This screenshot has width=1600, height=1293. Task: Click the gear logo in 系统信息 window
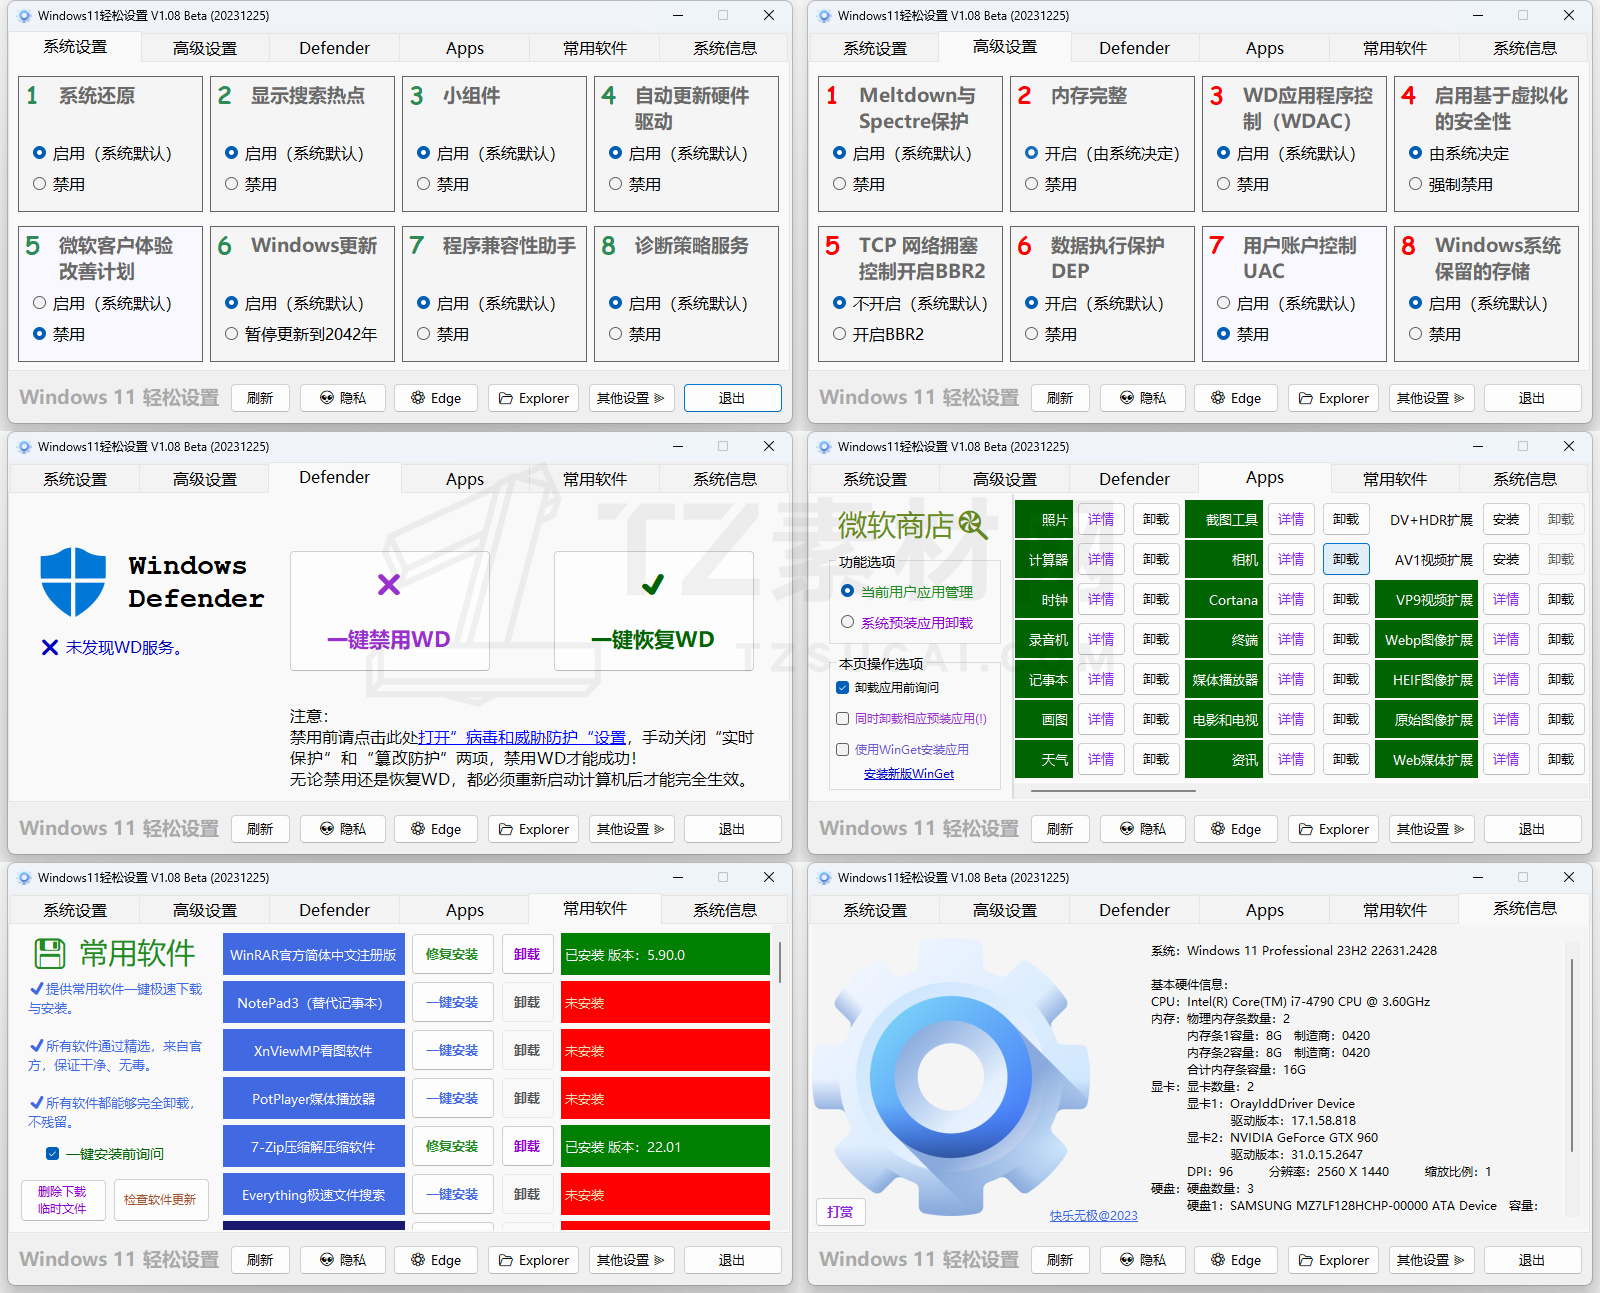(x=950, y=1075)
